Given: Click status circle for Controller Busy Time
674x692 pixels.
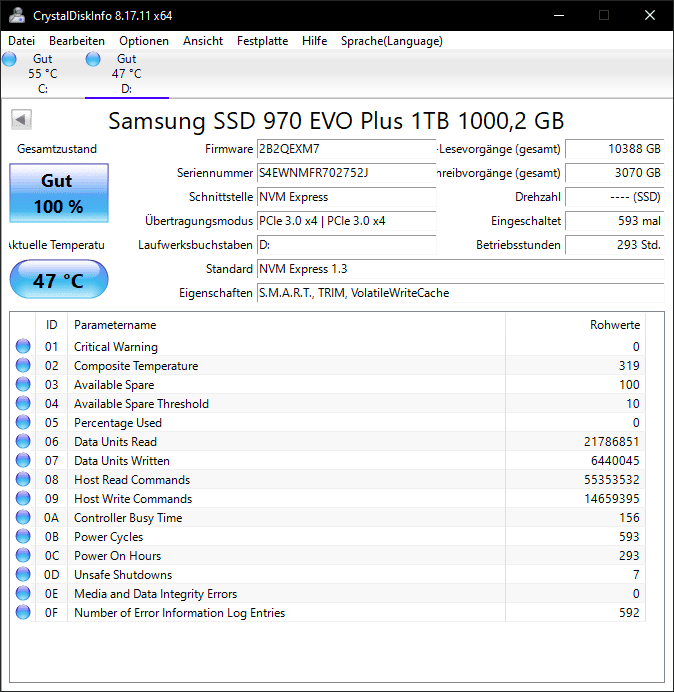Looking at the screenshot, I should coord(23,517).
